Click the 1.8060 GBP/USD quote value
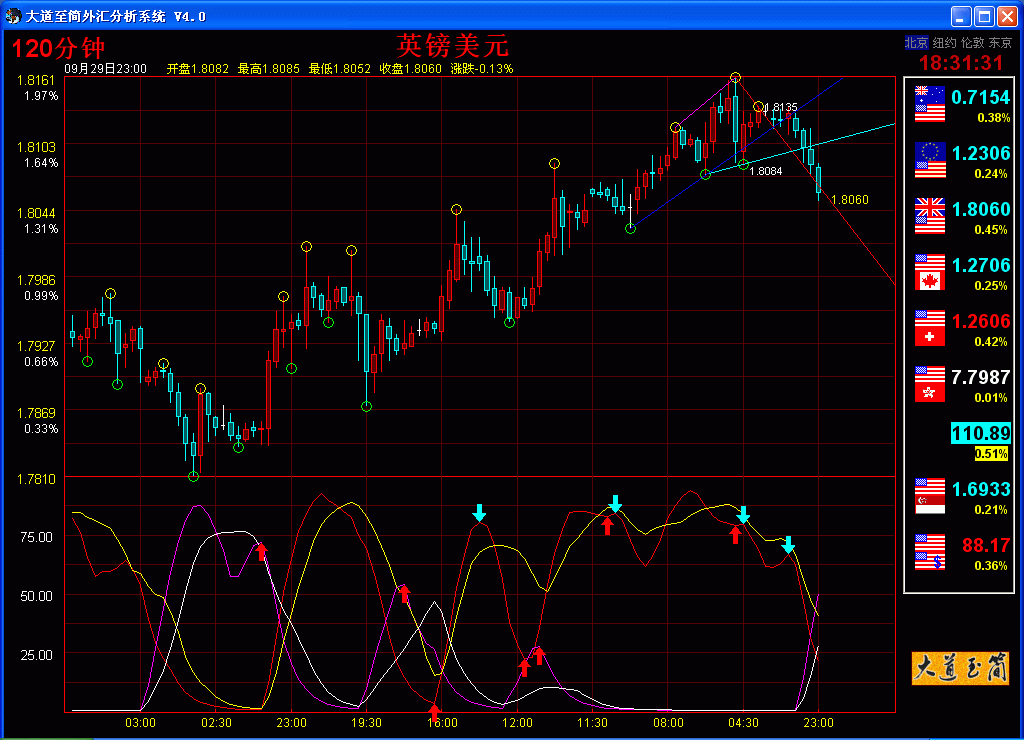Image resolution: width=1024 pixels, height=740 pixels. tap(980, 209)
